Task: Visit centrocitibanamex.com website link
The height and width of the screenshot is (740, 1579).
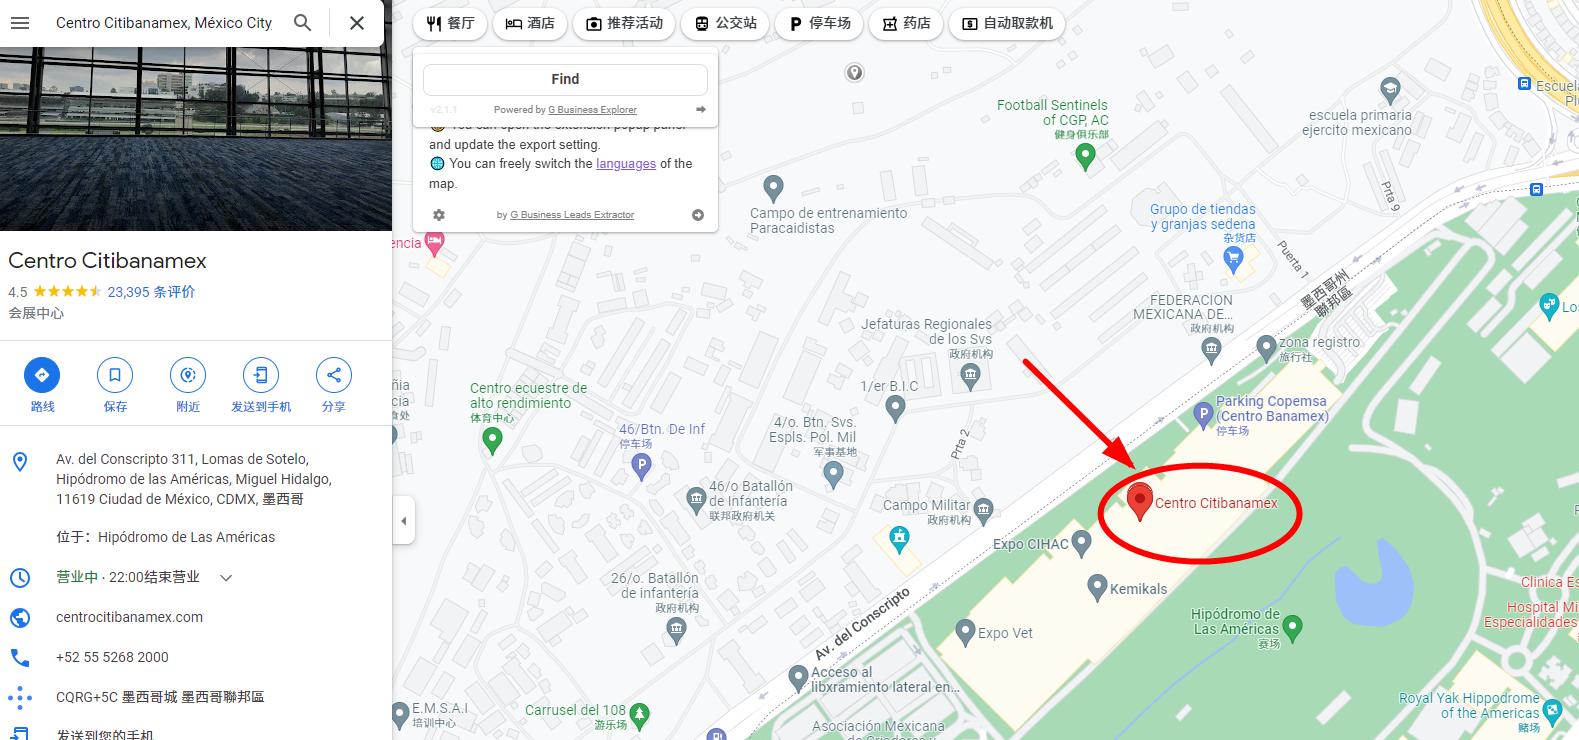Action: pyautogui.click(x=129, y=617)
